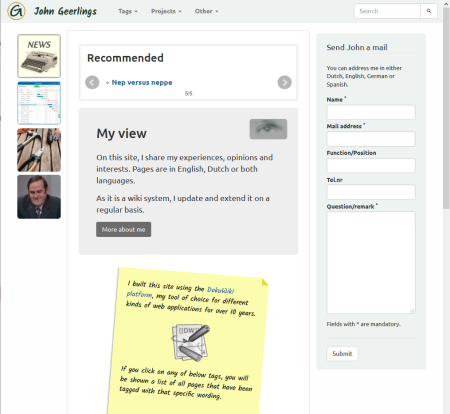This screenshot has height=414, width=450.
Task: Open the laughing man thumbnail
Action: pyautogui.click(x=39, y=197)
